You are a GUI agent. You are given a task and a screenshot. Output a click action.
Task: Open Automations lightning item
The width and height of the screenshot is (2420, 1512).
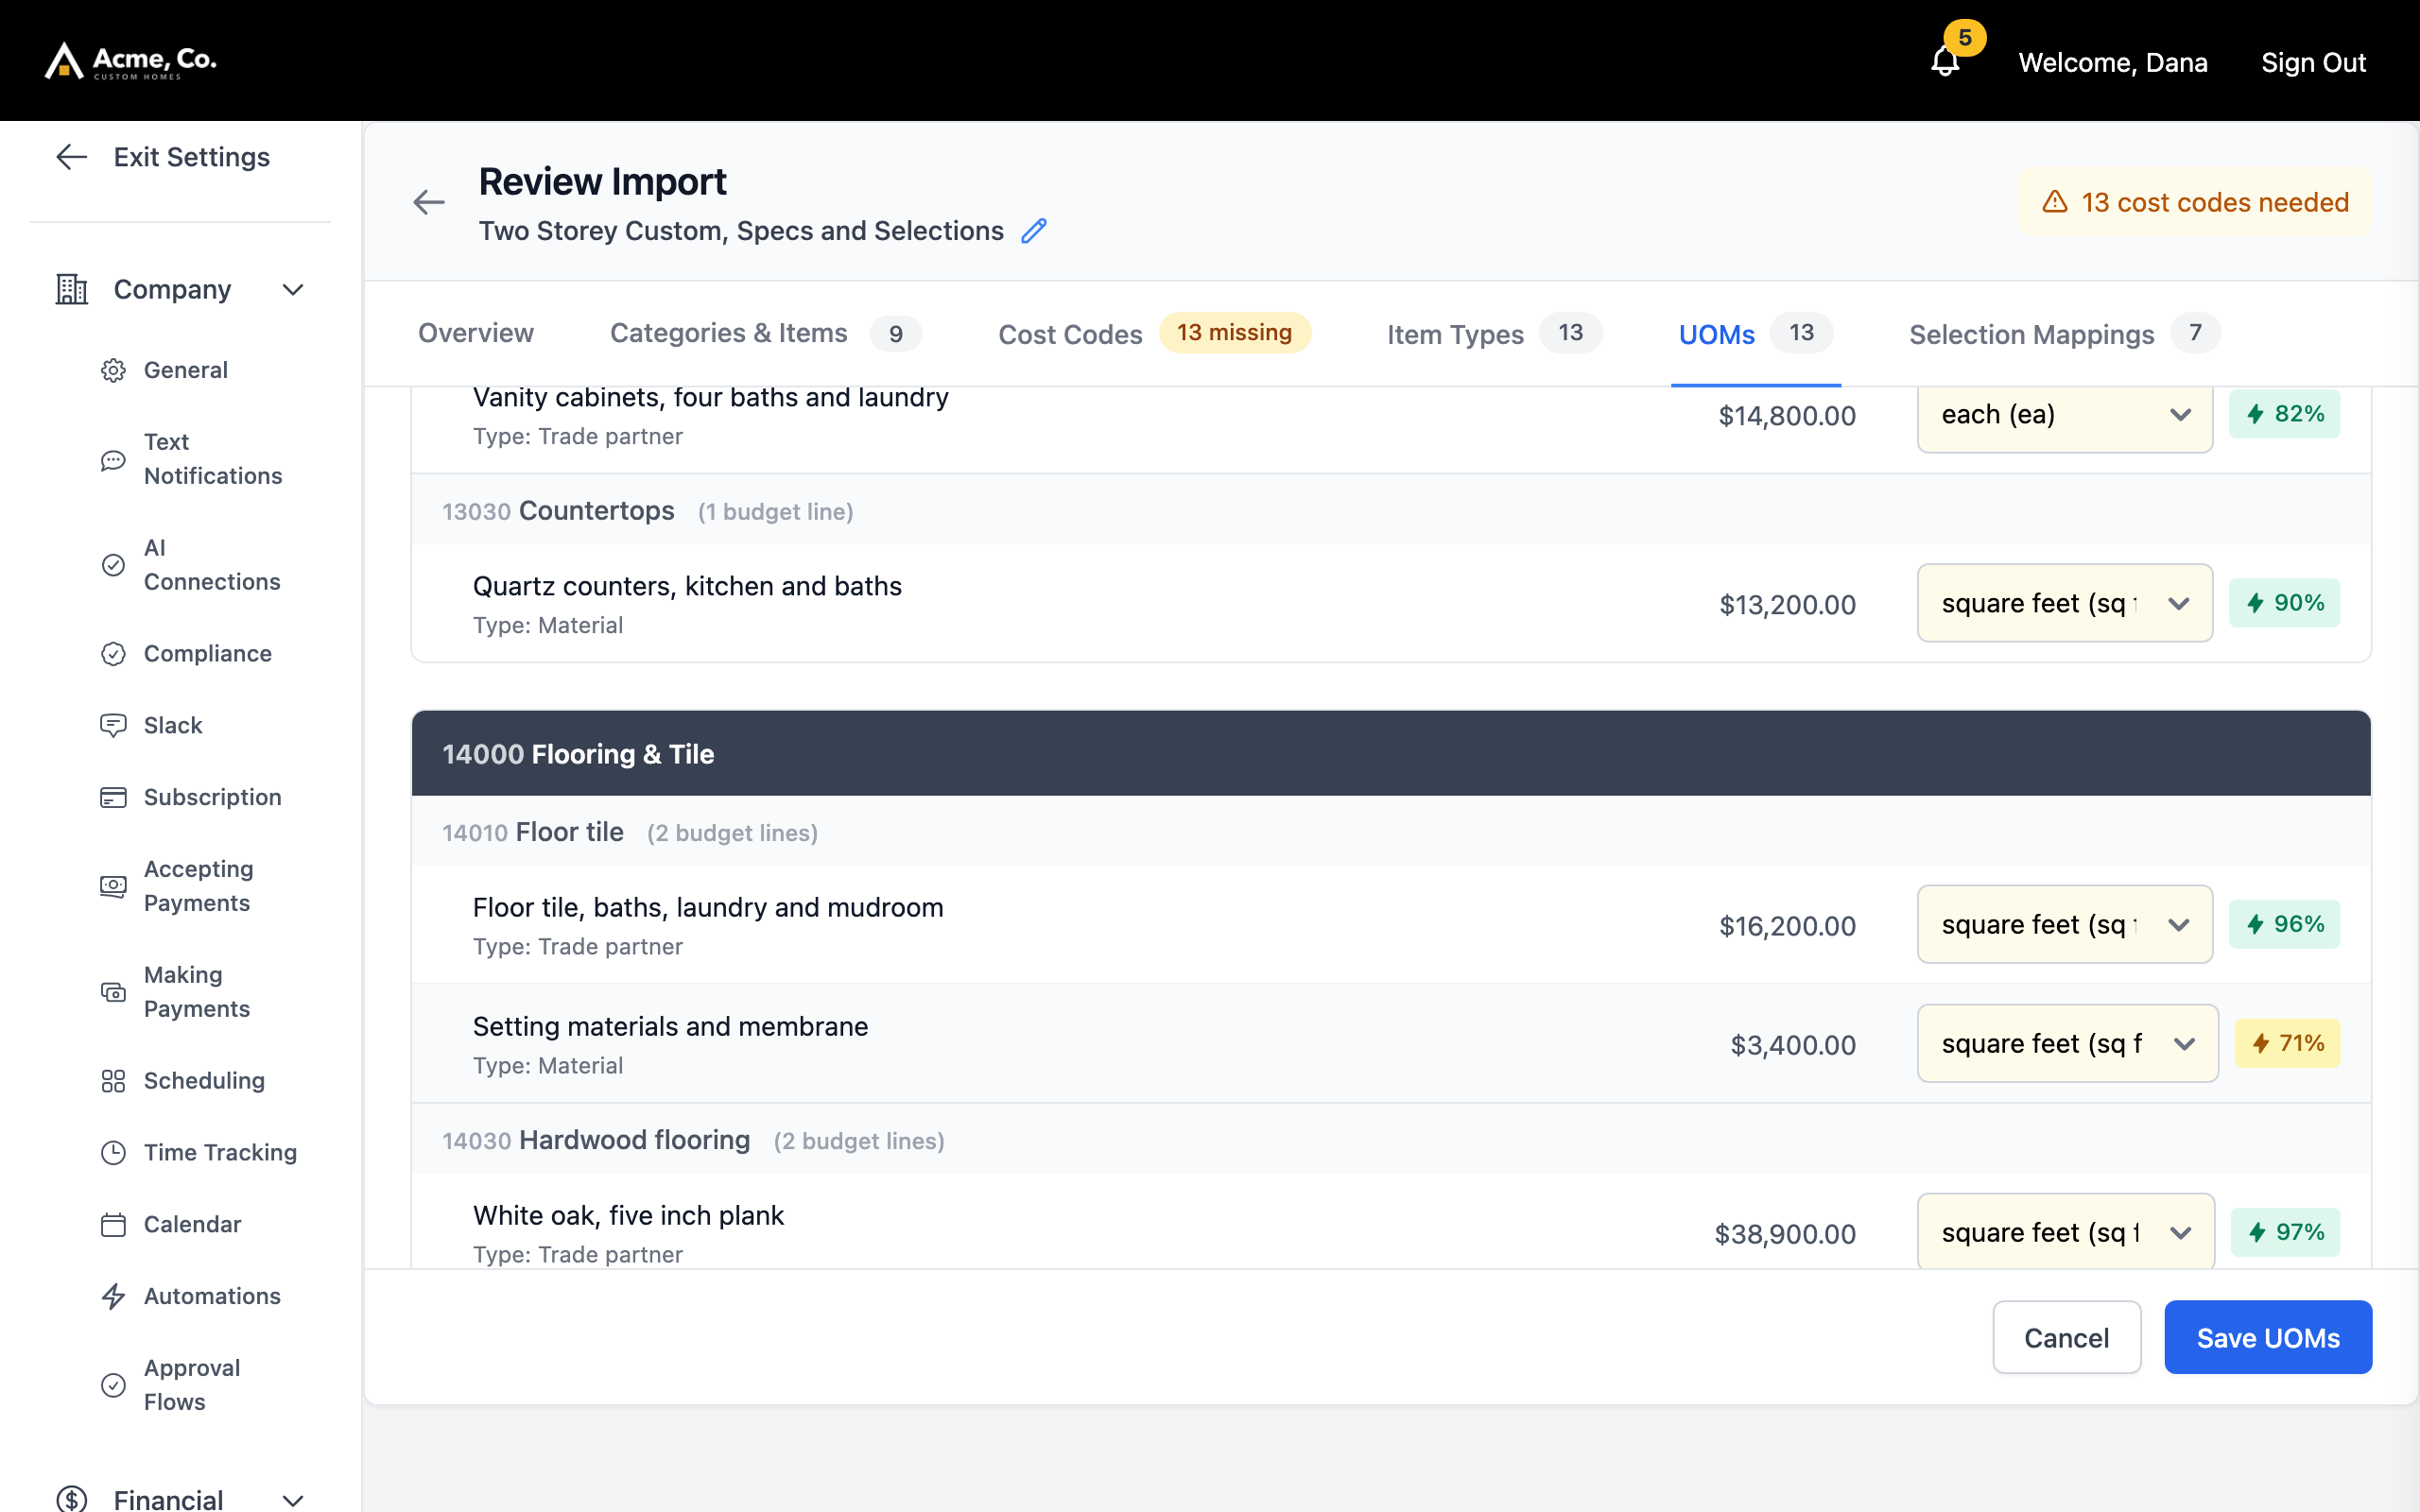tap(212, 1296)
